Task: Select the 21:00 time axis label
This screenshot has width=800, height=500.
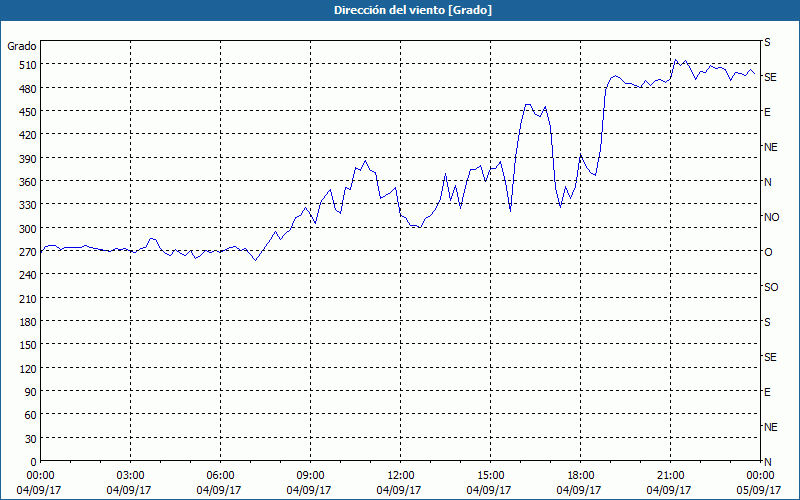Action: coord(670,476)
